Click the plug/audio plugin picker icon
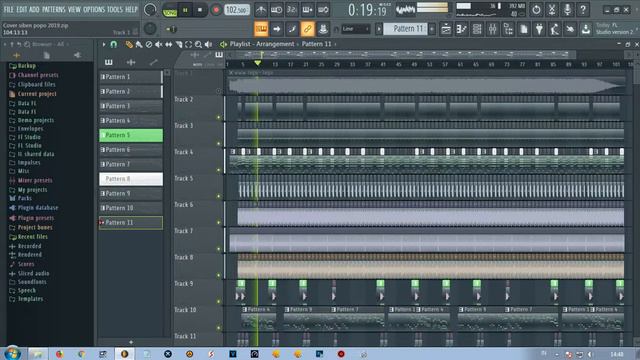This screenshot has height=360, width=640. 539,29
